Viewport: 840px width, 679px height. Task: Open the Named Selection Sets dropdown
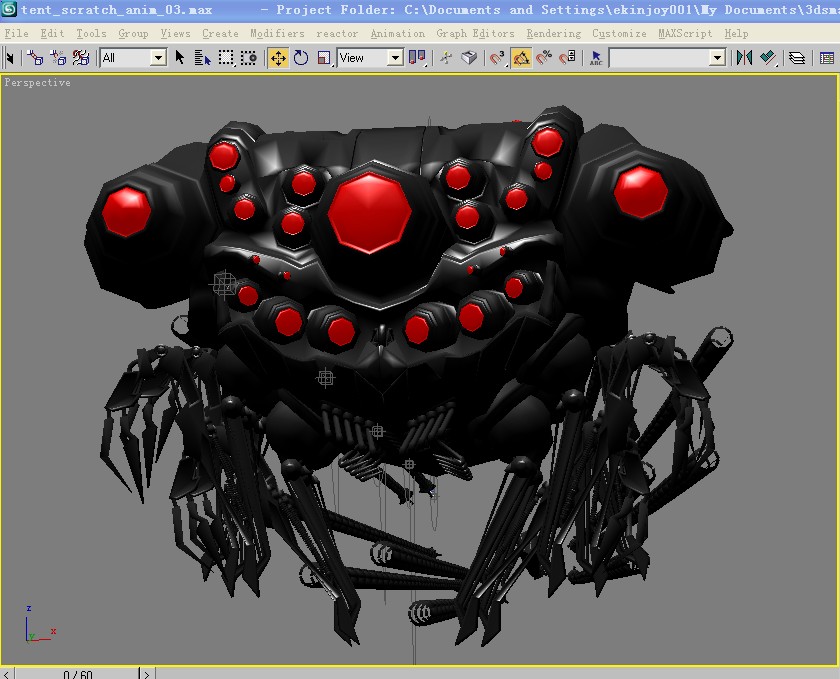click(x=667, y=58)
